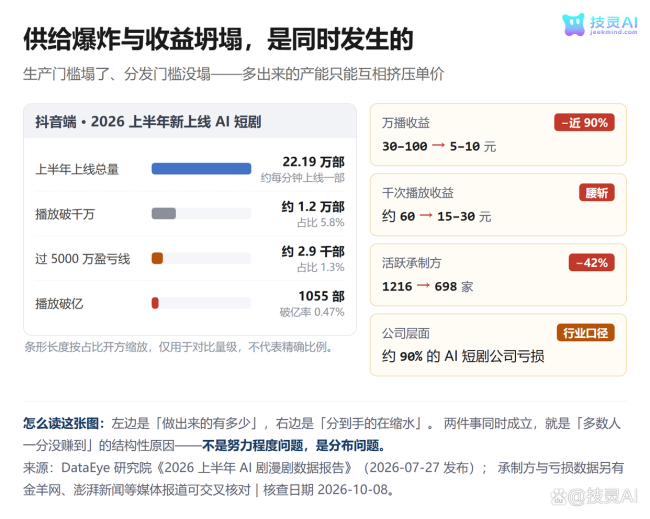Click the value 1055 部

point(322,296)
